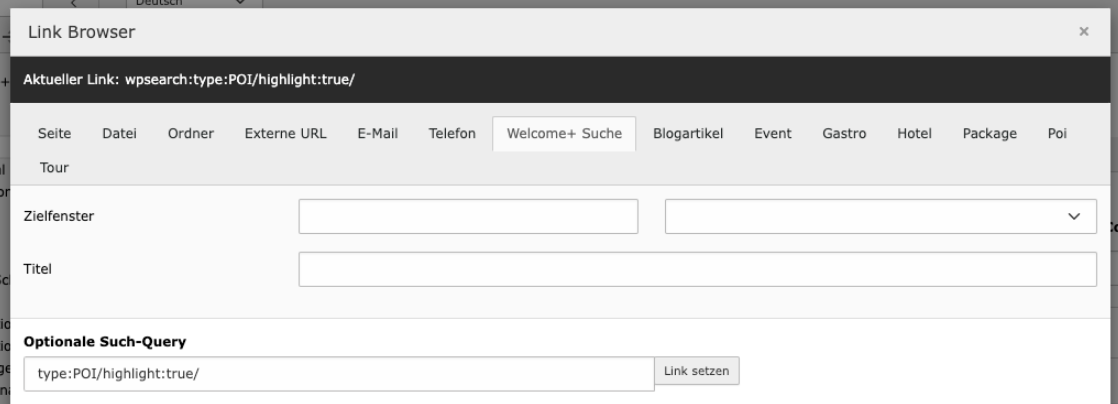Click the Link setzen button
1118x404 pixels.
pos(697,371)
